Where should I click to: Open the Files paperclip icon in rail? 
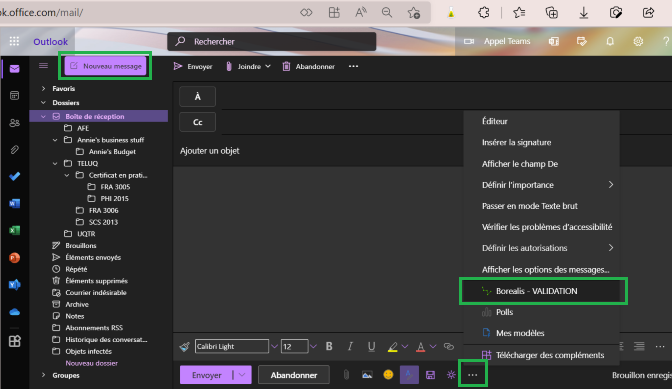15,150
